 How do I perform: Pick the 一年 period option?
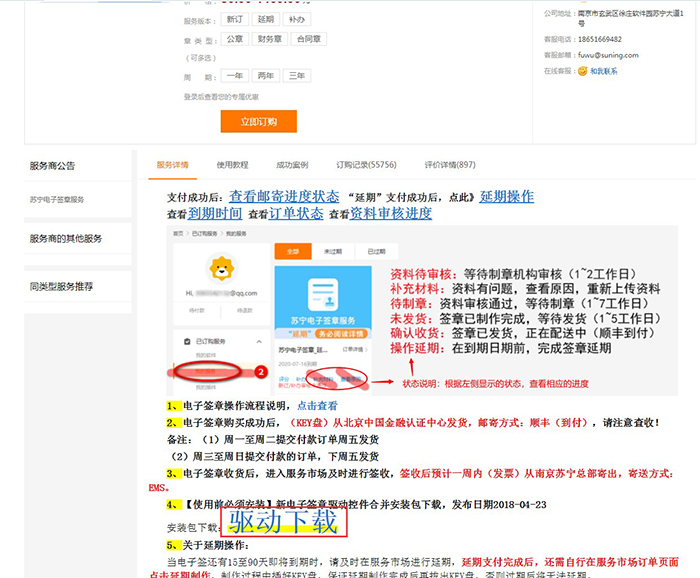[234, 75]
